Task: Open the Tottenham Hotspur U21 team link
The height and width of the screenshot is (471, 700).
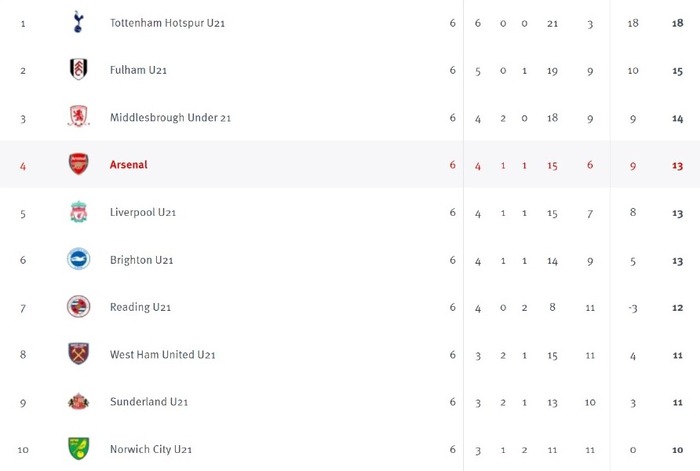Action: pyautogui.click(x=167, y=23)
